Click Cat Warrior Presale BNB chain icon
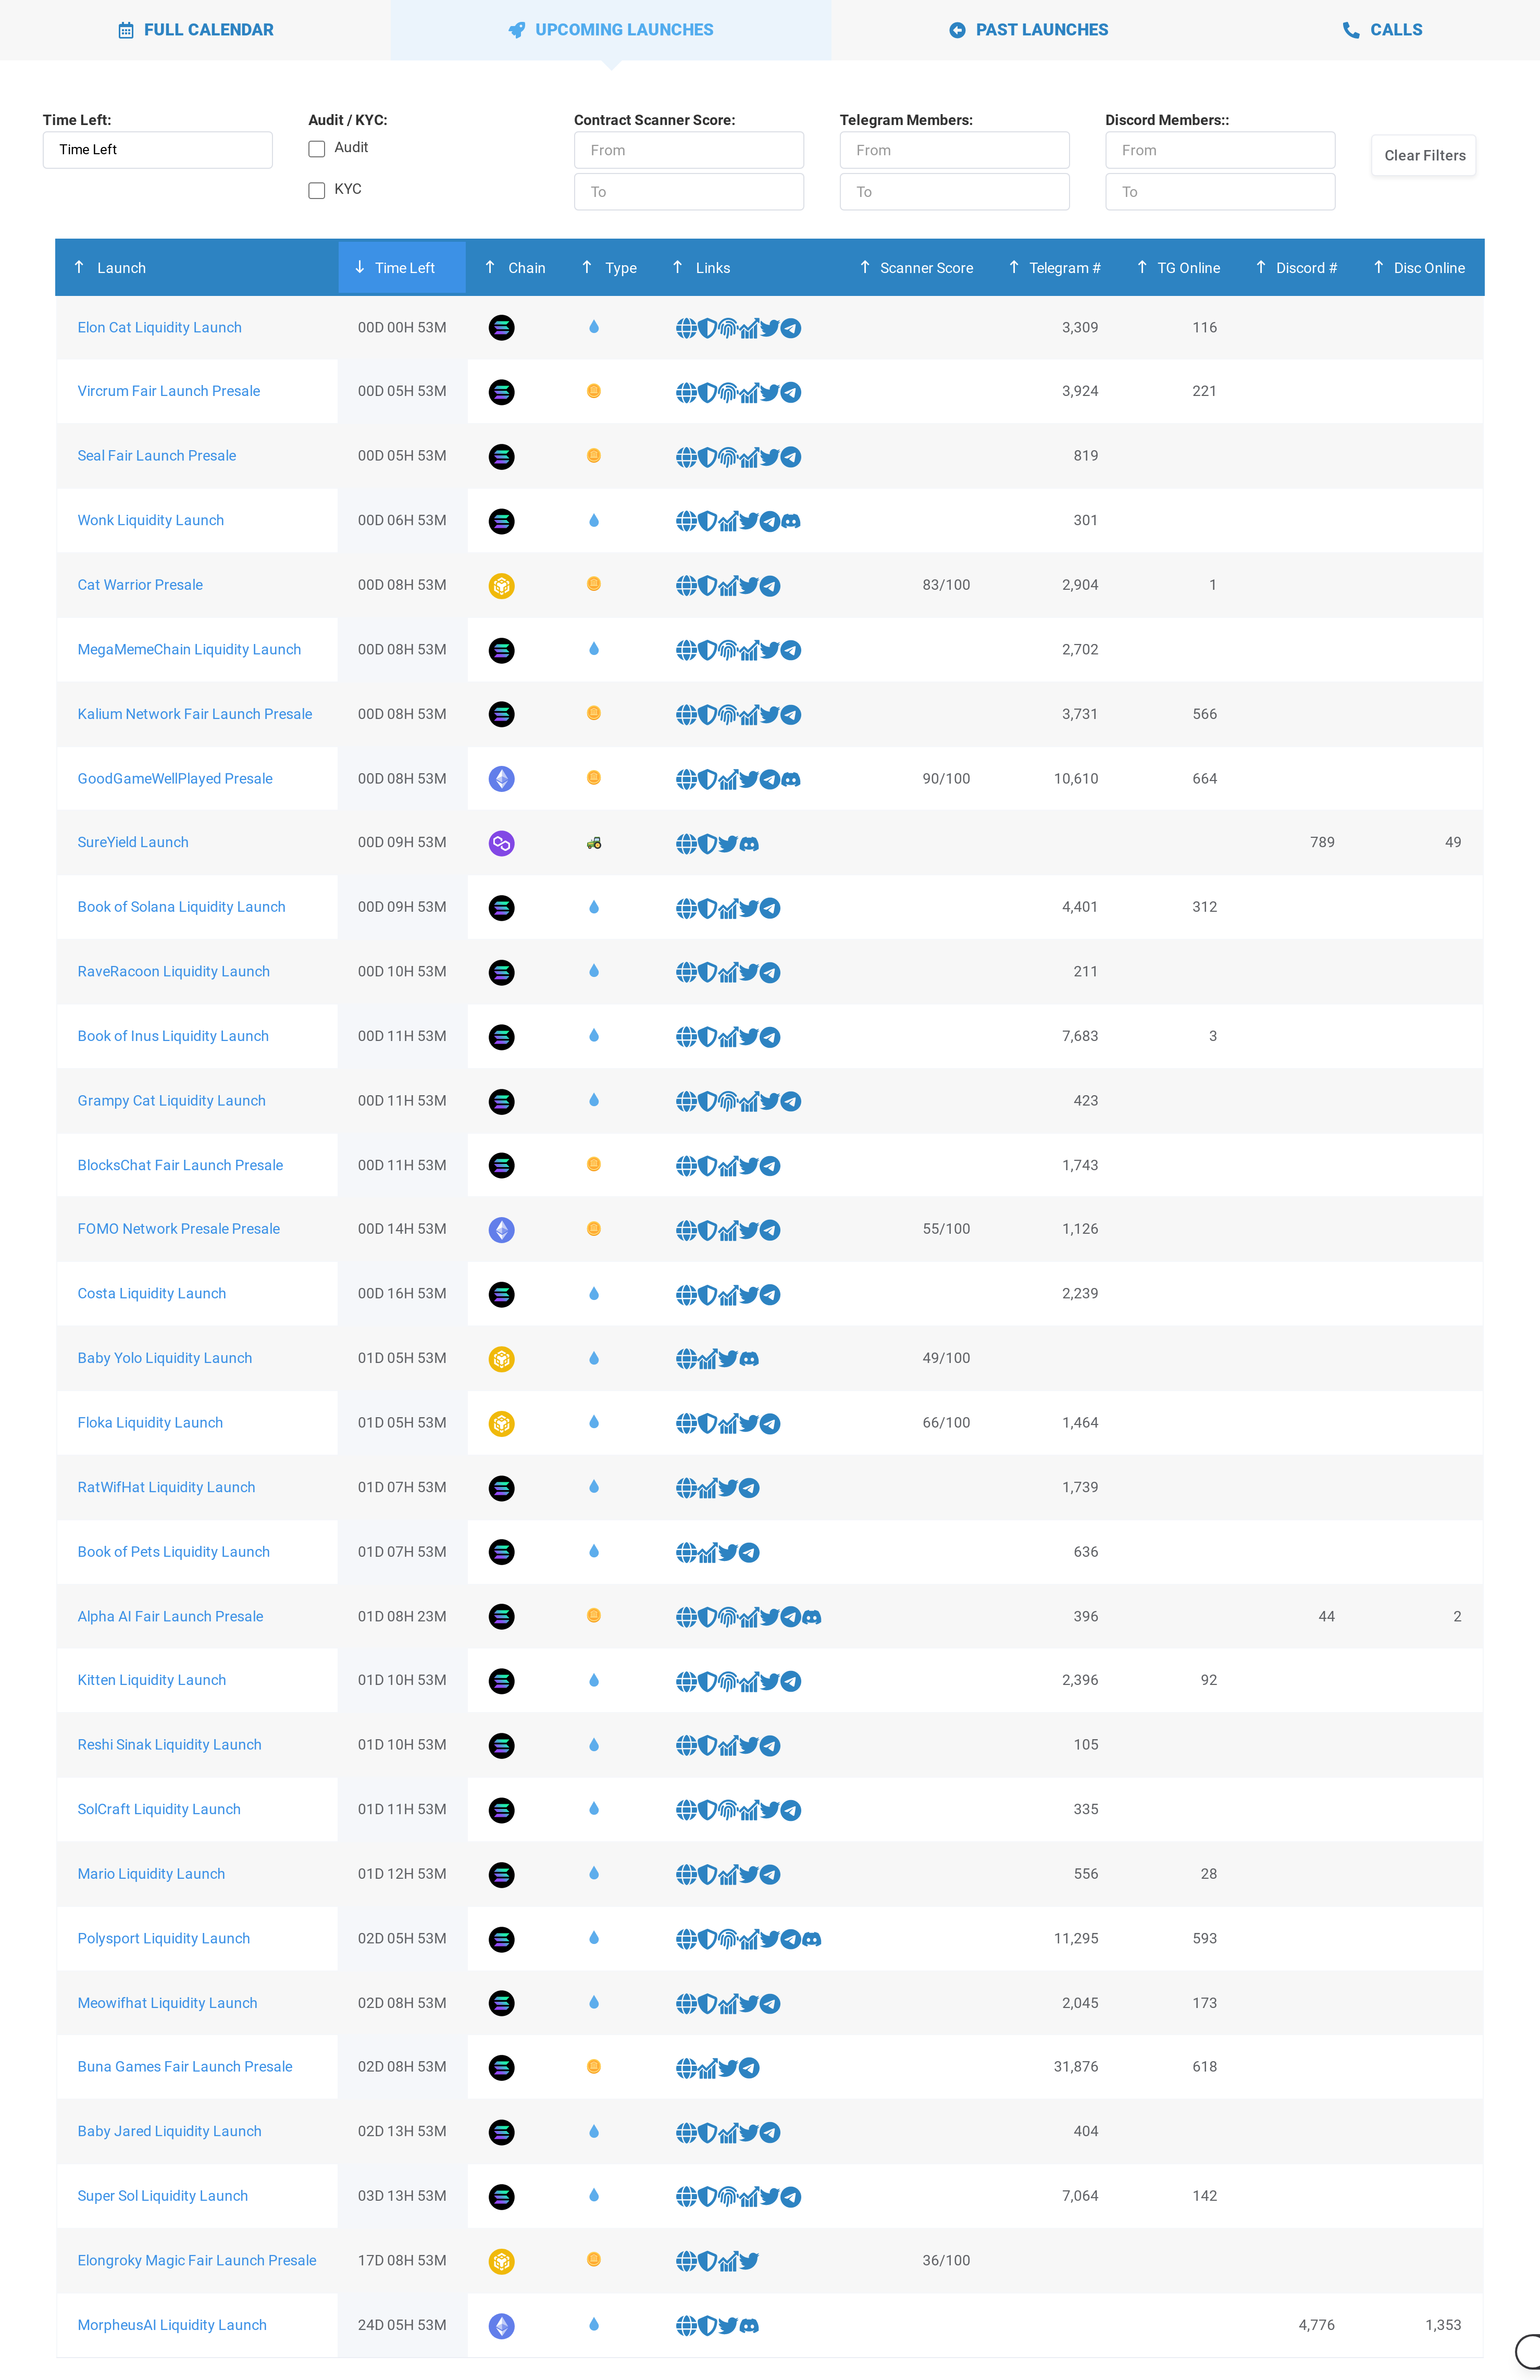The height and width of the screenshot is (2380, 1540). click(x=502, y=585)
